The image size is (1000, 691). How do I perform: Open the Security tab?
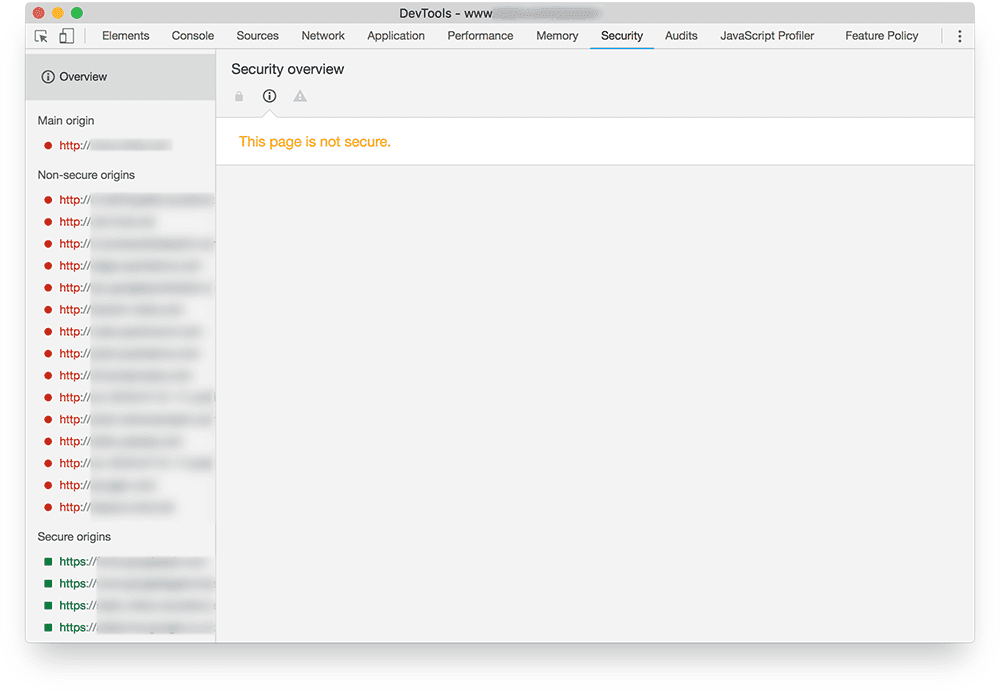pyautogui.click(x=621, y=35)
